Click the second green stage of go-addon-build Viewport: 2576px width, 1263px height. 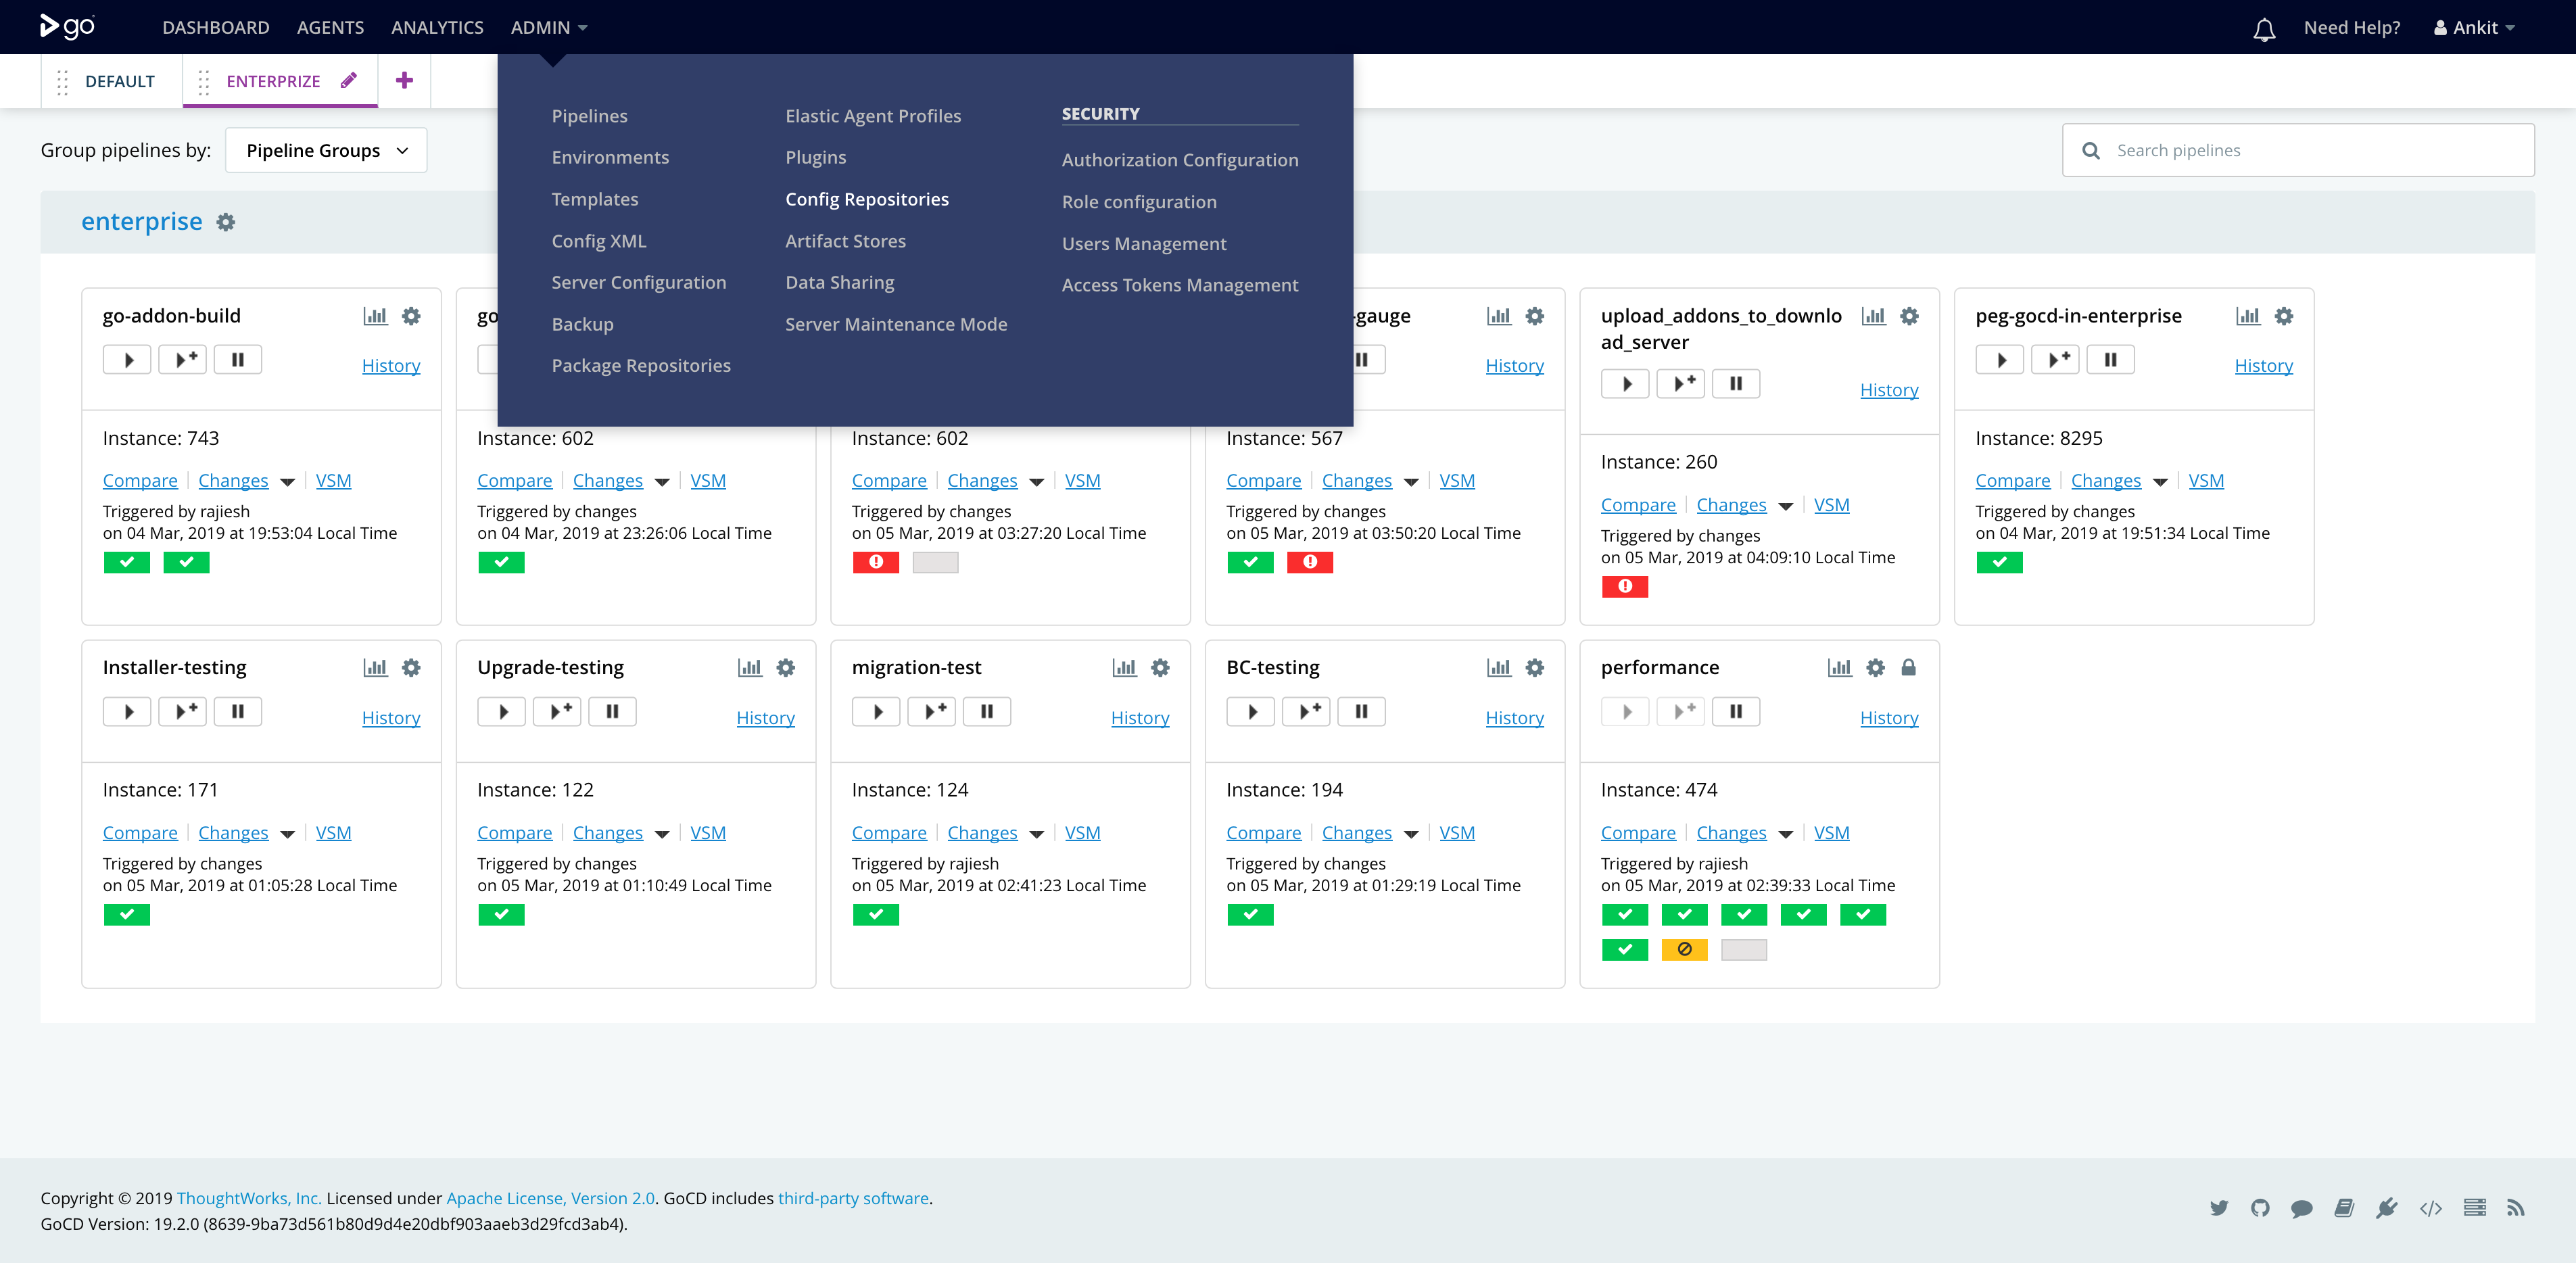(x=186, y=563)
